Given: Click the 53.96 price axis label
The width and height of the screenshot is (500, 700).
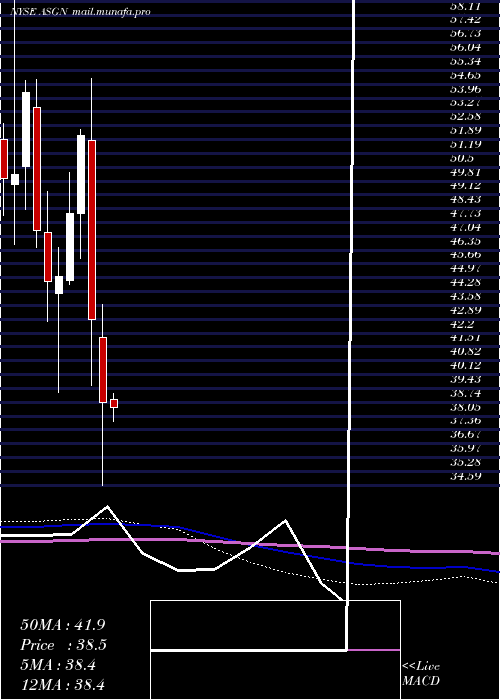Looking at the screenshot, I should tap(465, 89).
